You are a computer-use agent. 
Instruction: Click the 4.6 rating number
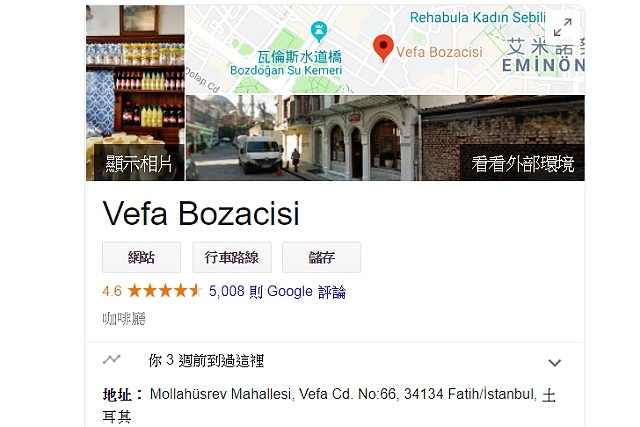112,291
